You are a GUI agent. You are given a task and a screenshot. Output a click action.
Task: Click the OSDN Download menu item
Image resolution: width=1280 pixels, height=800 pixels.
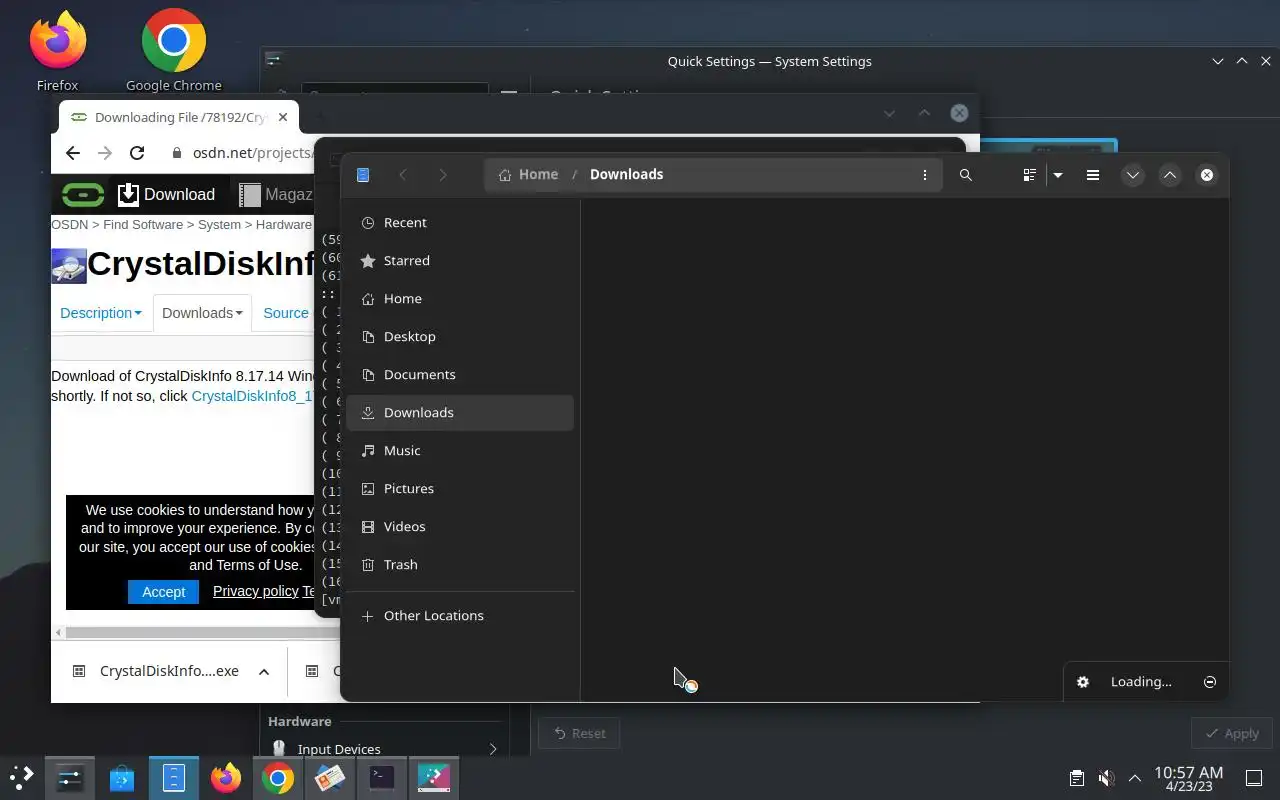click(x=166, y=195)
